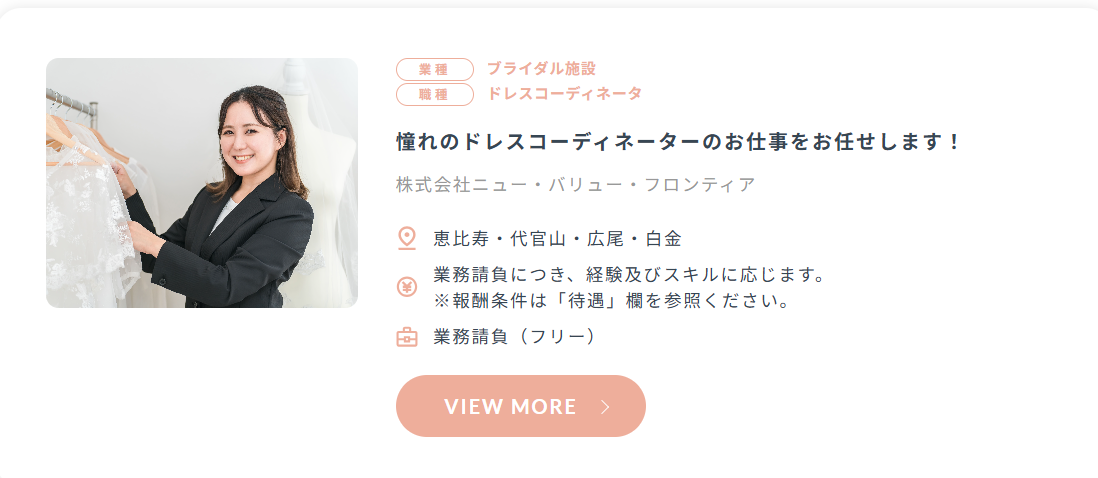Click the yen salary icon
This screenshot has width=1098, height=478.
tap(407, 287)
